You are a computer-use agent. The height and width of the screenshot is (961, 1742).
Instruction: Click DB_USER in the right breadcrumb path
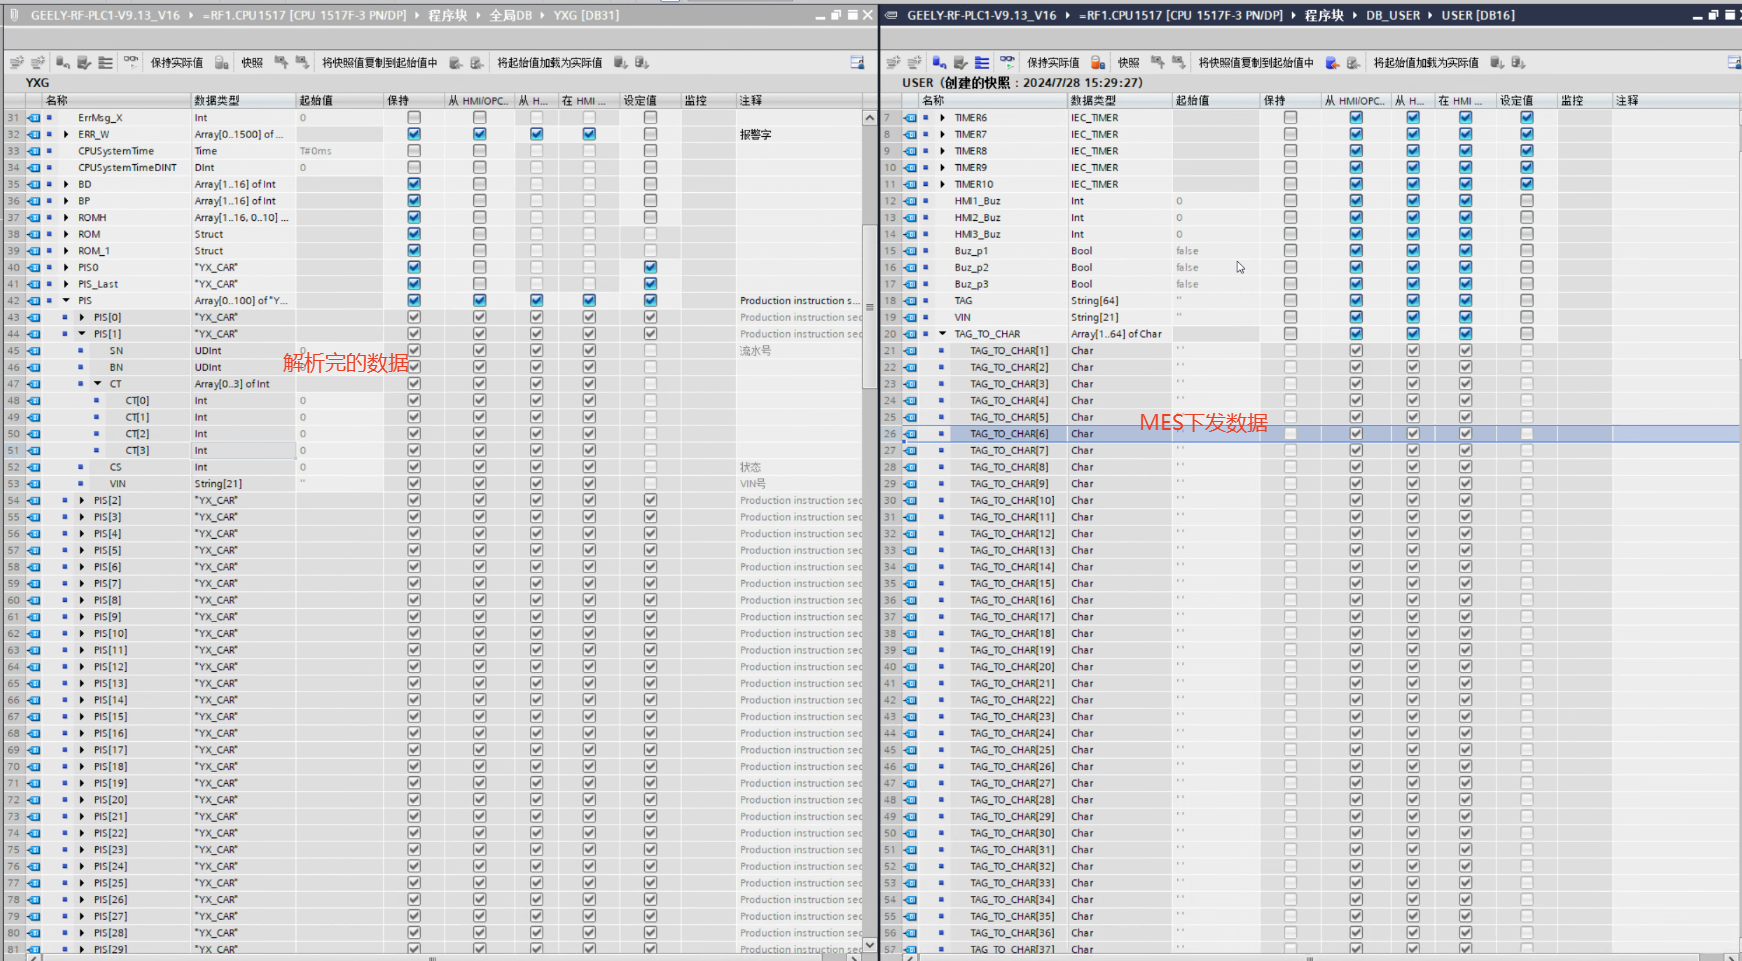pos(1393,15)
